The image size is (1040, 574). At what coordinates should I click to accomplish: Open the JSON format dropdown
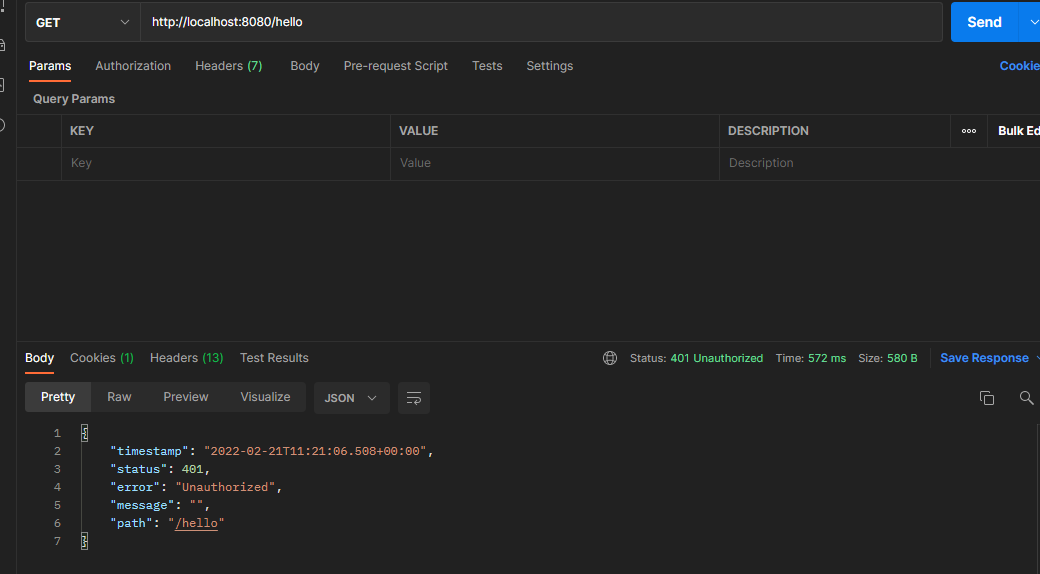[352, 398]
